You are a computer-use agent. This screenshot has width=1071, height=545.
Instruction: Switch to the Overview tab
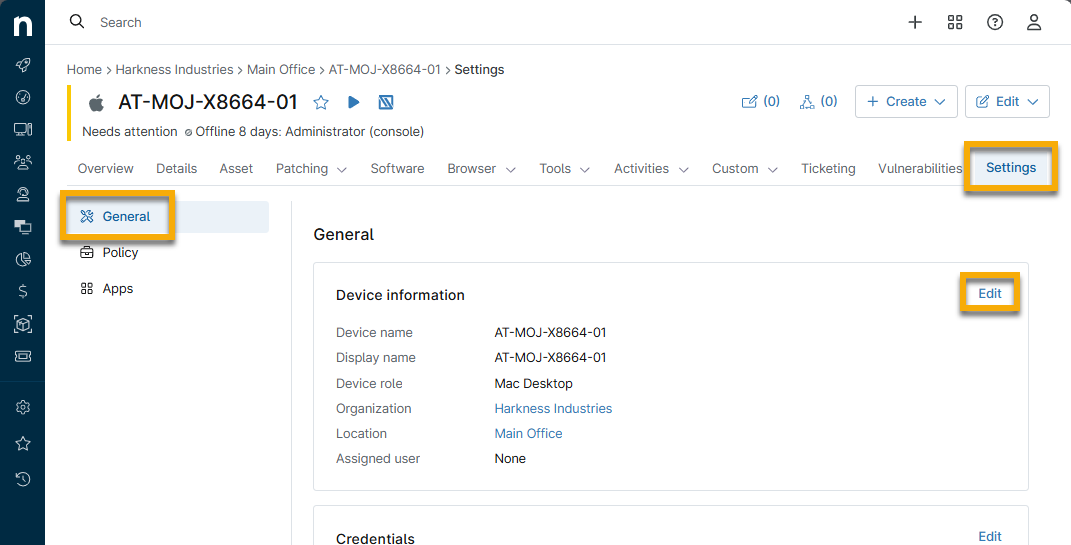[105, 169]
